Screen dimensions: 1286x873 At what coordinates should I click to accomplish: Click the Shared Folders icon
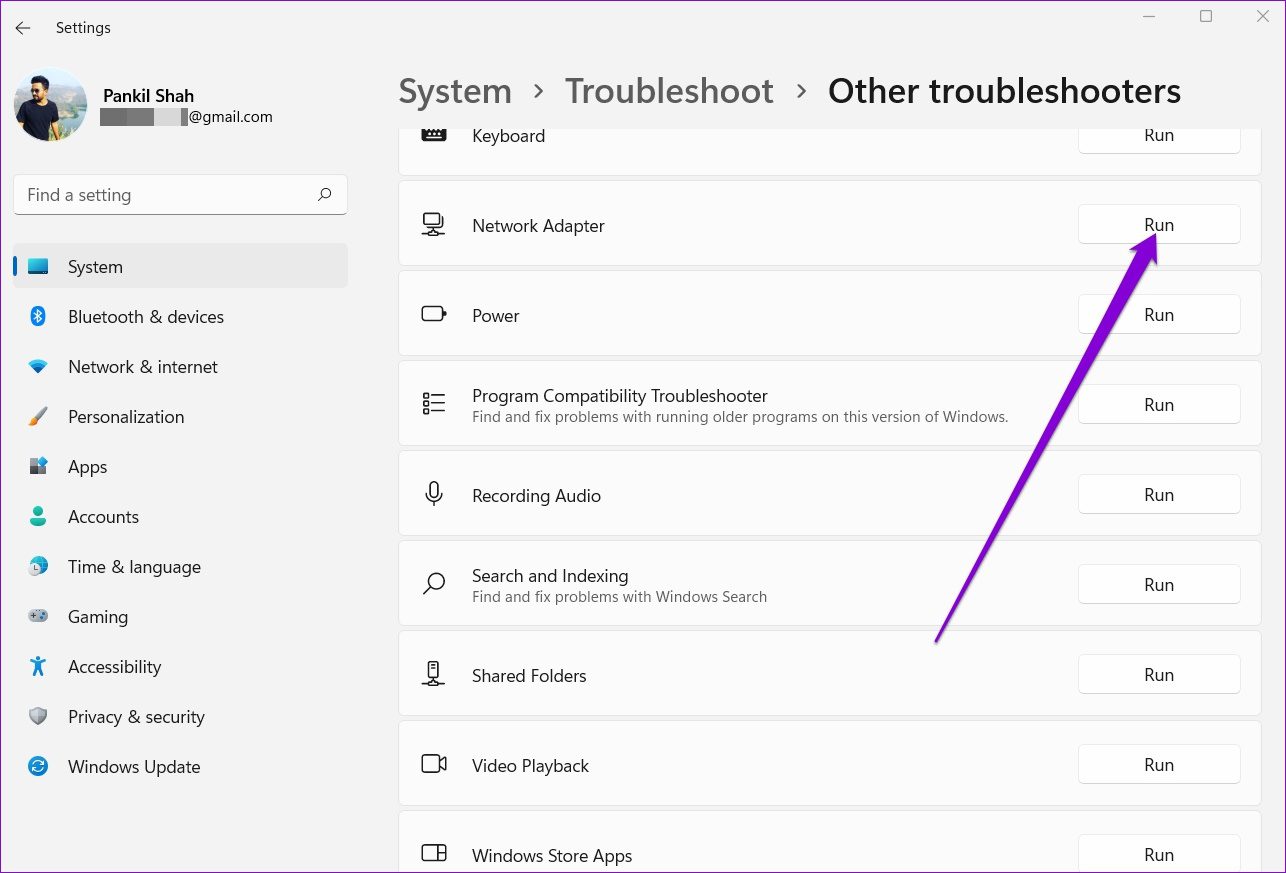point(433,674)
